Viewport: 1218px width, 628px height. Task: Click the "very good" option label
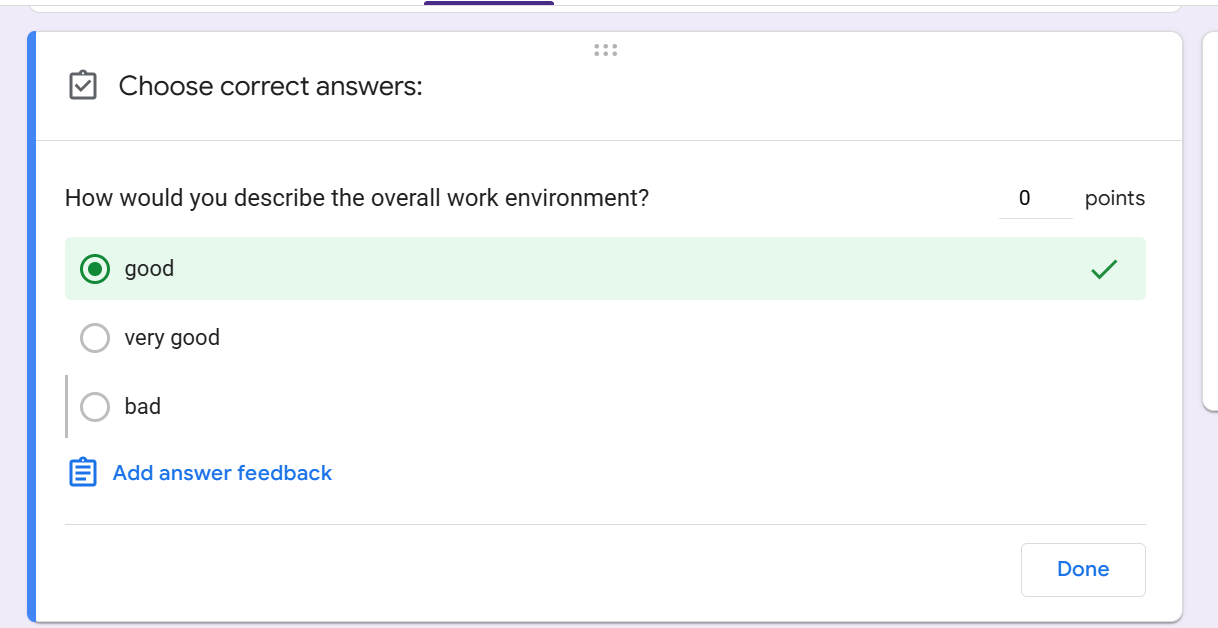click(172, 338)
